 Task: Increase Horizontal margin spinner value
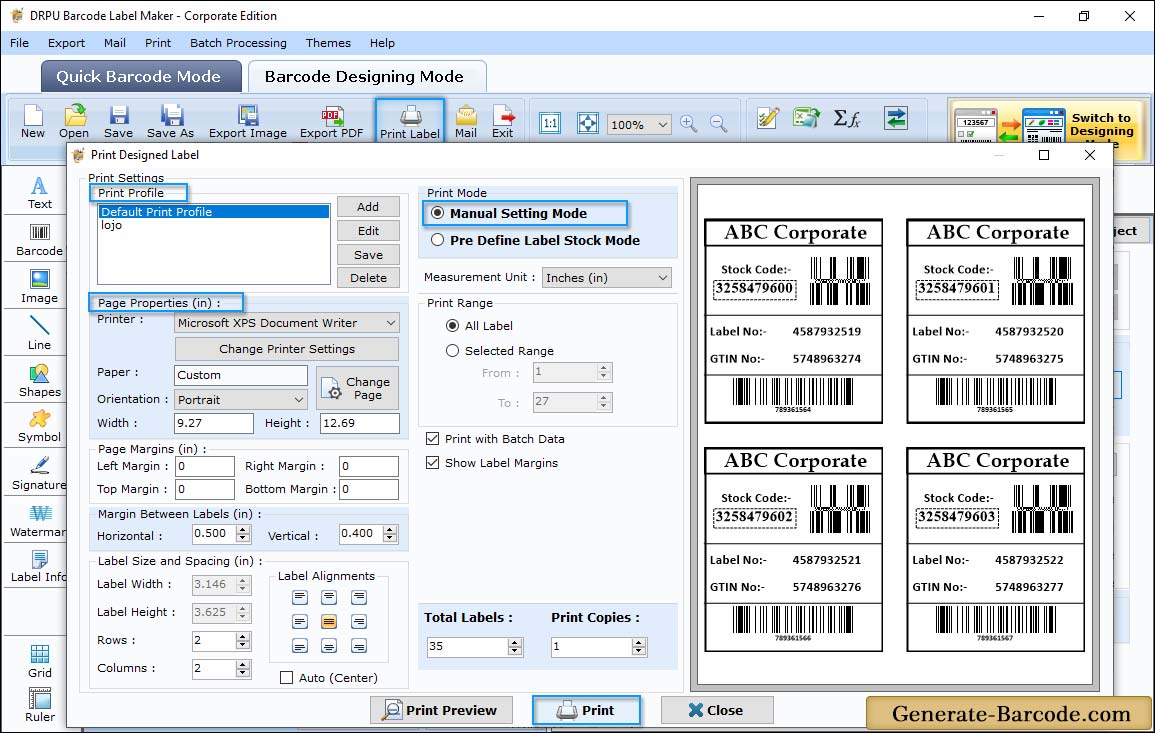pos(243,529)
